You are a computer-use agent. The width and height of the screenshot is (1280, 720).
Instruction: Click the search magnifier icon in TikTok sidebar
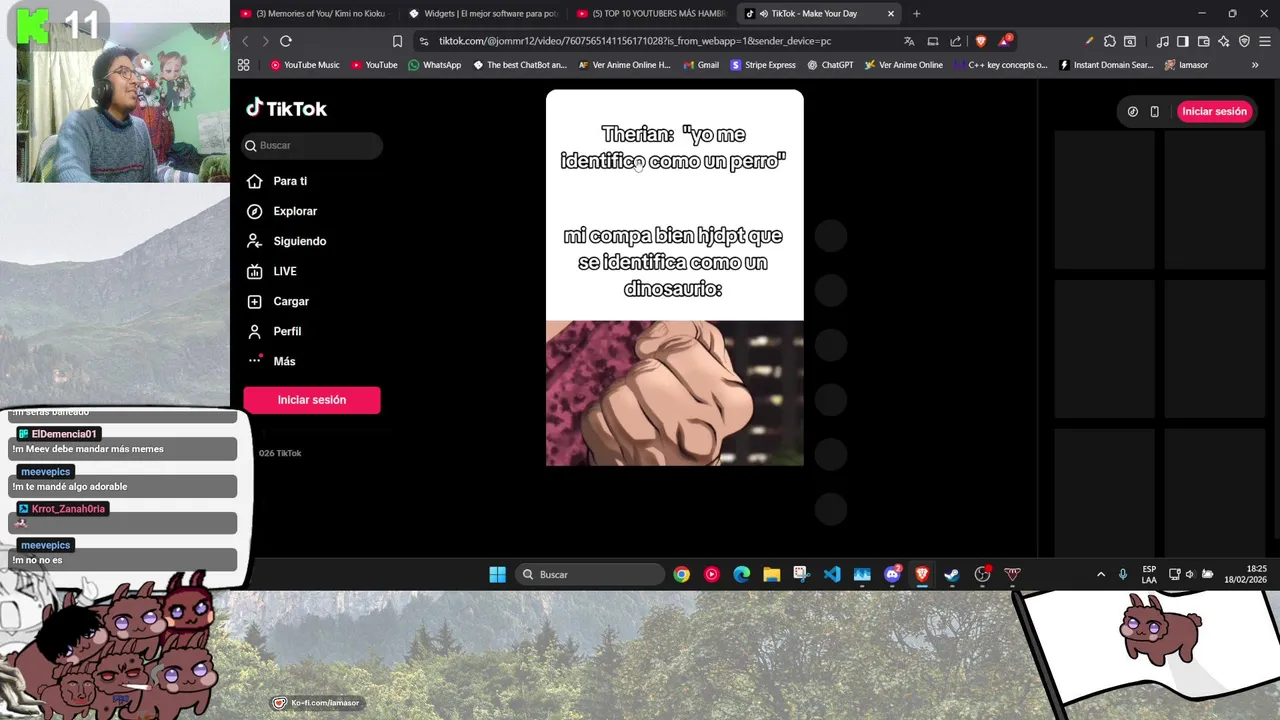tap(251, 146)
